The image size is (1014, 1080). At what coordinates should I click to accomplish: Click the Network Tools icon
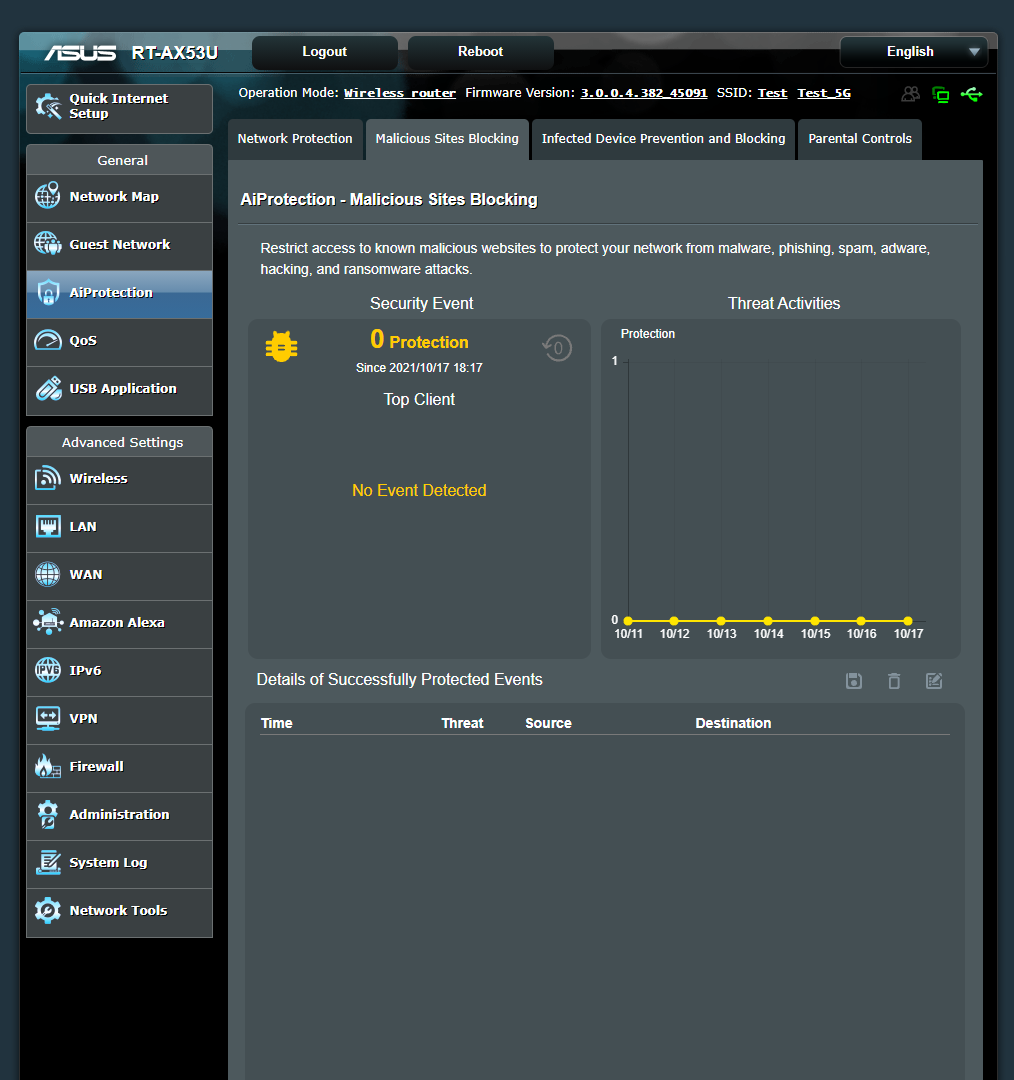[x=48, y=910]
